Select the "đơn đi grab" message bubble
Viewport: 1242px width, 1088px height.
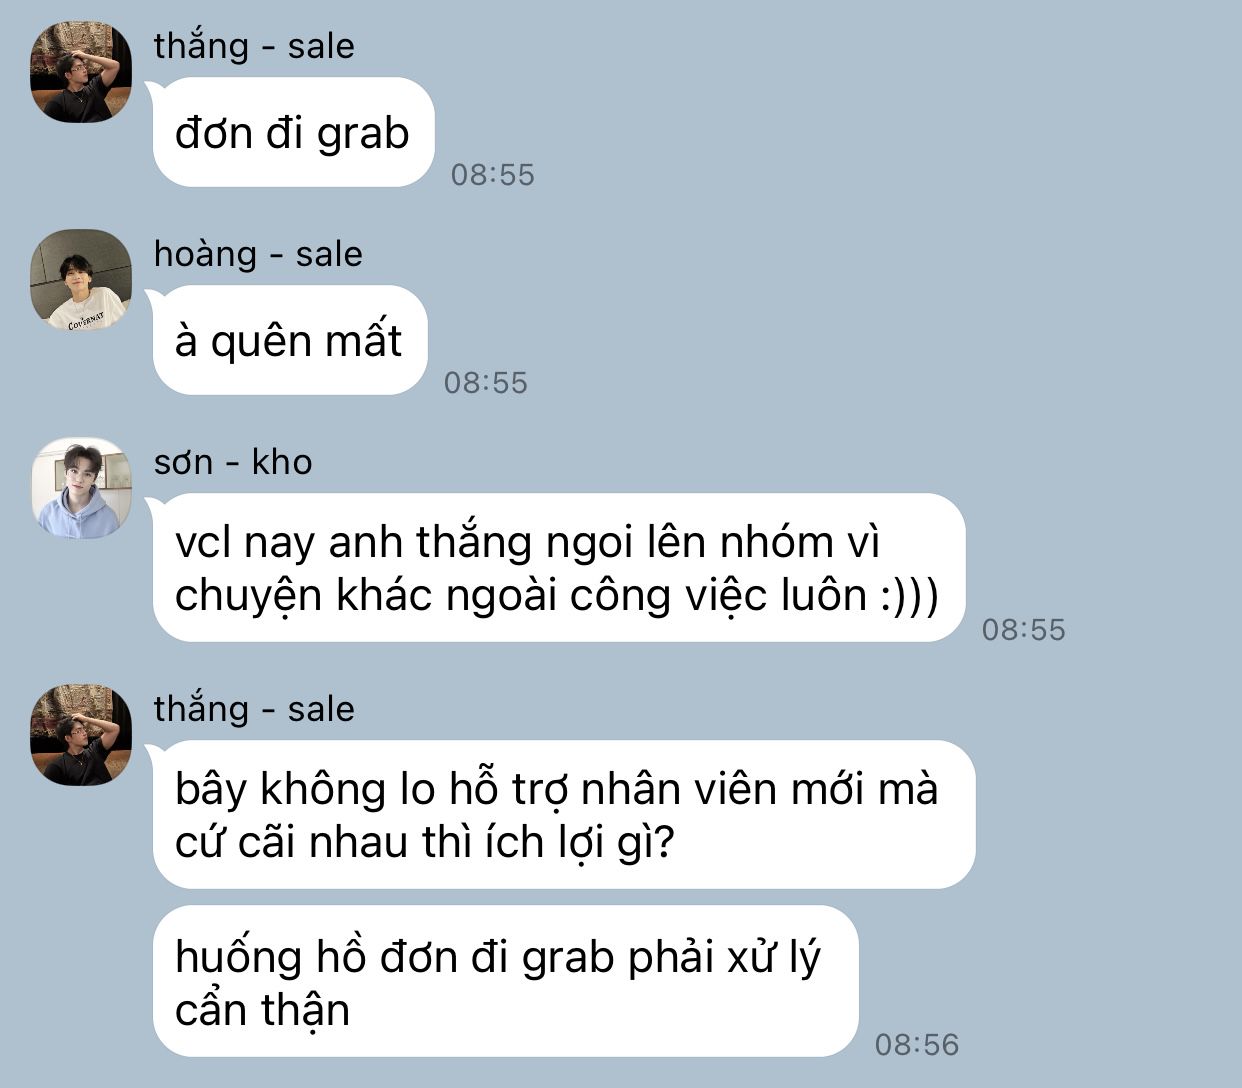293,132
